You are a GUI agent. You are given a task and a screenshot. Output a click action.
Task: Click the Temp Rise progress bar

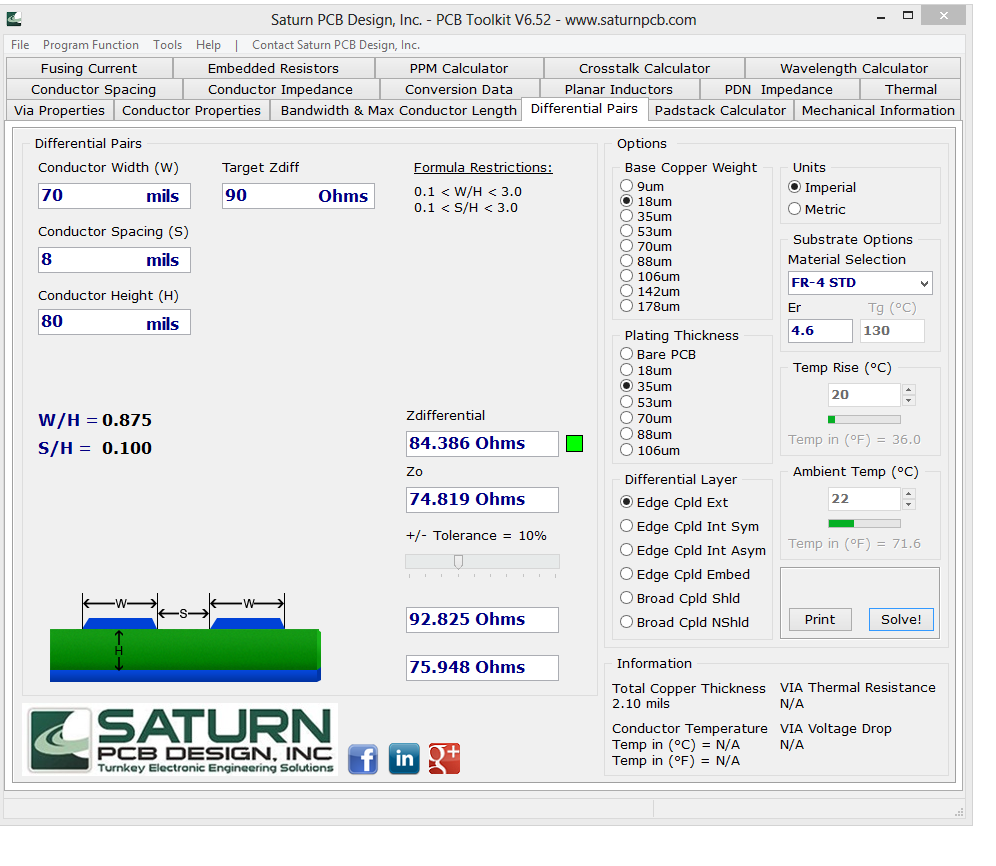tap(864, 419)
